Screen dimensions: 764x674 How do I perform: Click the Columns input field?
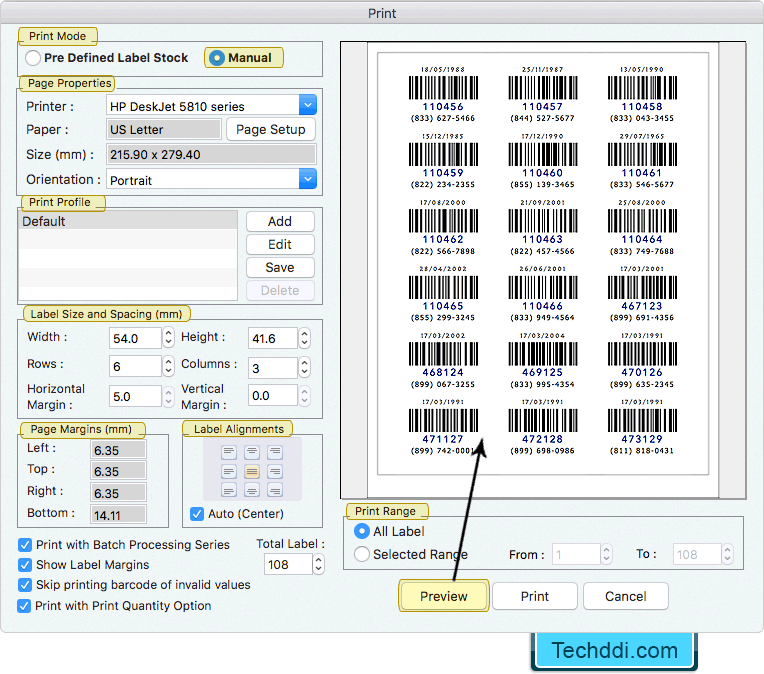[x=272, y=367]
